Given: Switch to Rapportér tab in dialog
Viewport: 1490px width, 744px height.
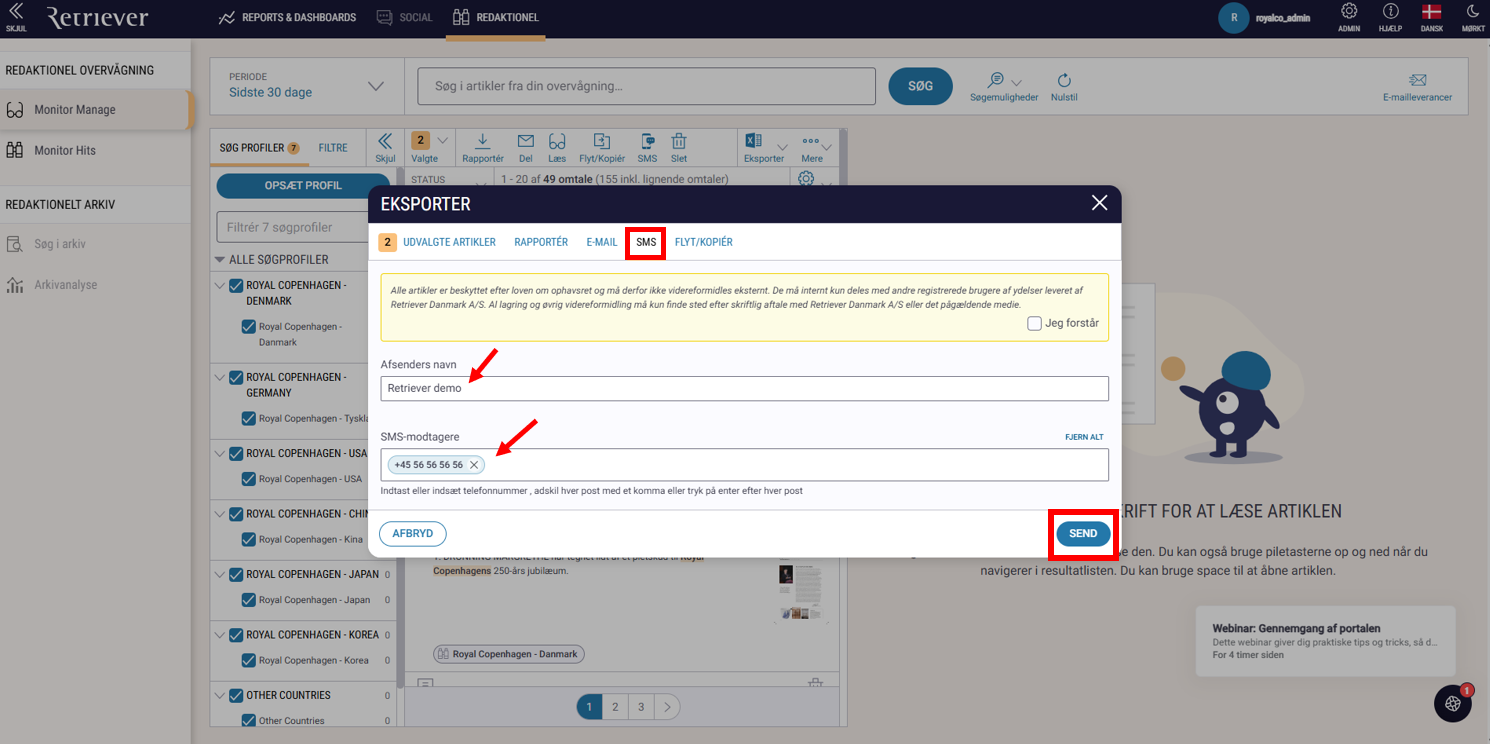Looking at the screenshot, I should tap(541, 242).
